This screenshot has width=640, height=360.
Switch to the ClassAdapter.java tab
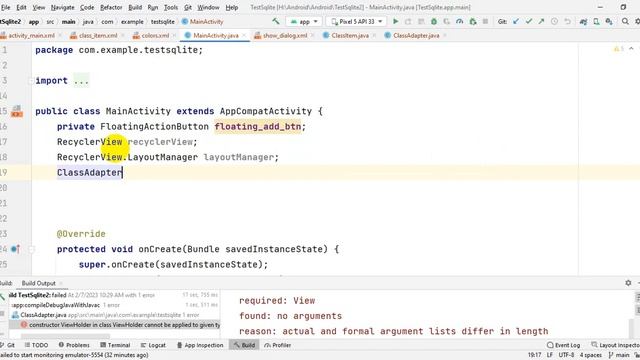pyautogui.click(x=416, y=36)
